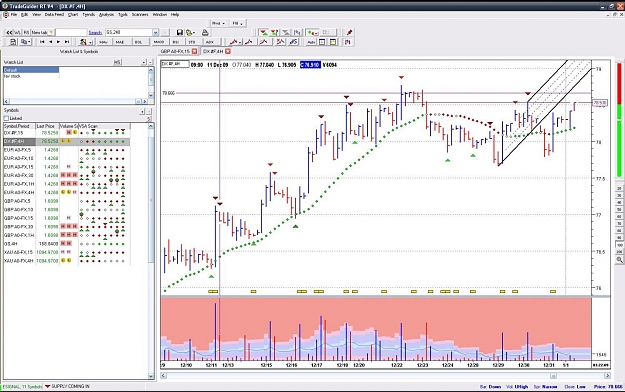Click the window layout icon next to Auto
This screenshot has height=392, width=625.
click(322, 42)
